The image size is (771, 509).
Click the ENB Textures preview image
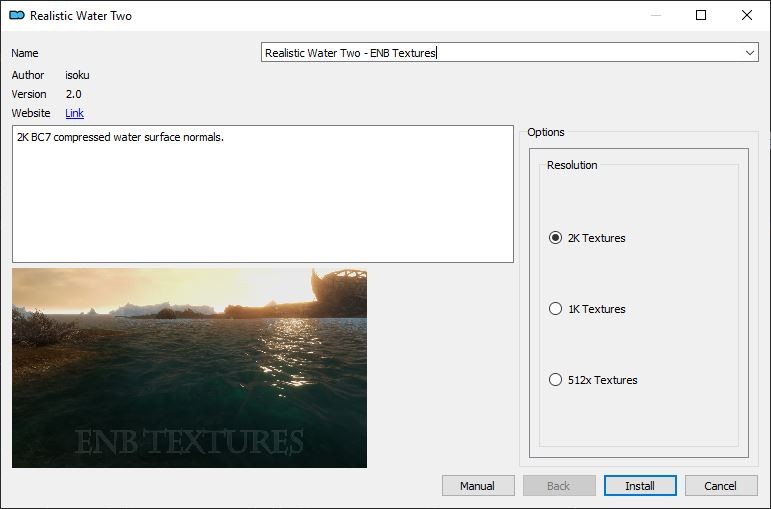point(189,368)
